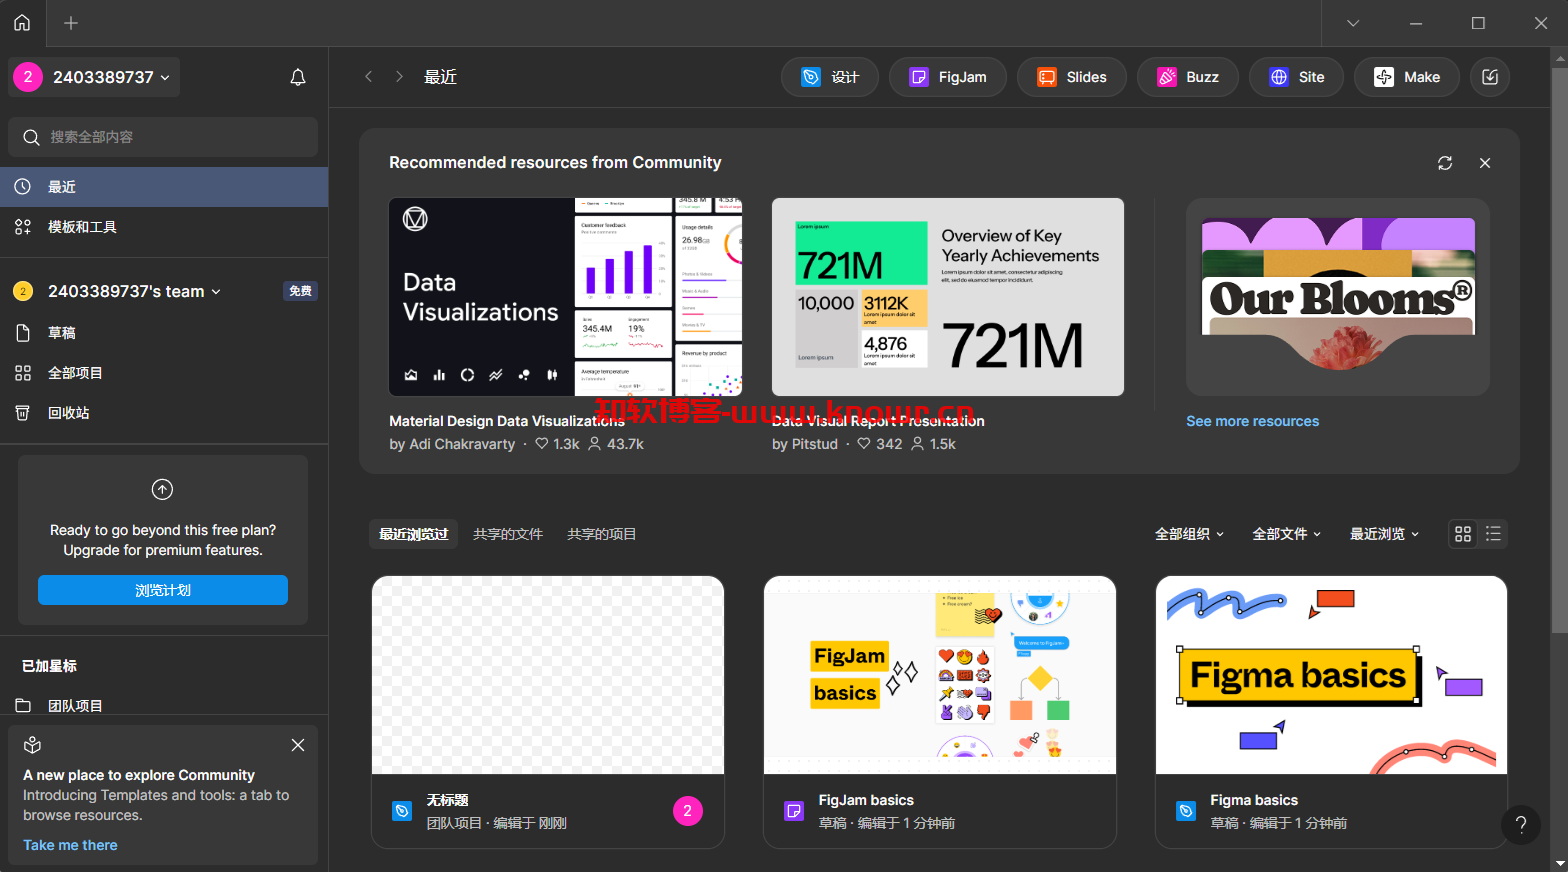Screen dimensions: 1568x872
Task: Open the Figma basics file
Action: point(1331,712)
